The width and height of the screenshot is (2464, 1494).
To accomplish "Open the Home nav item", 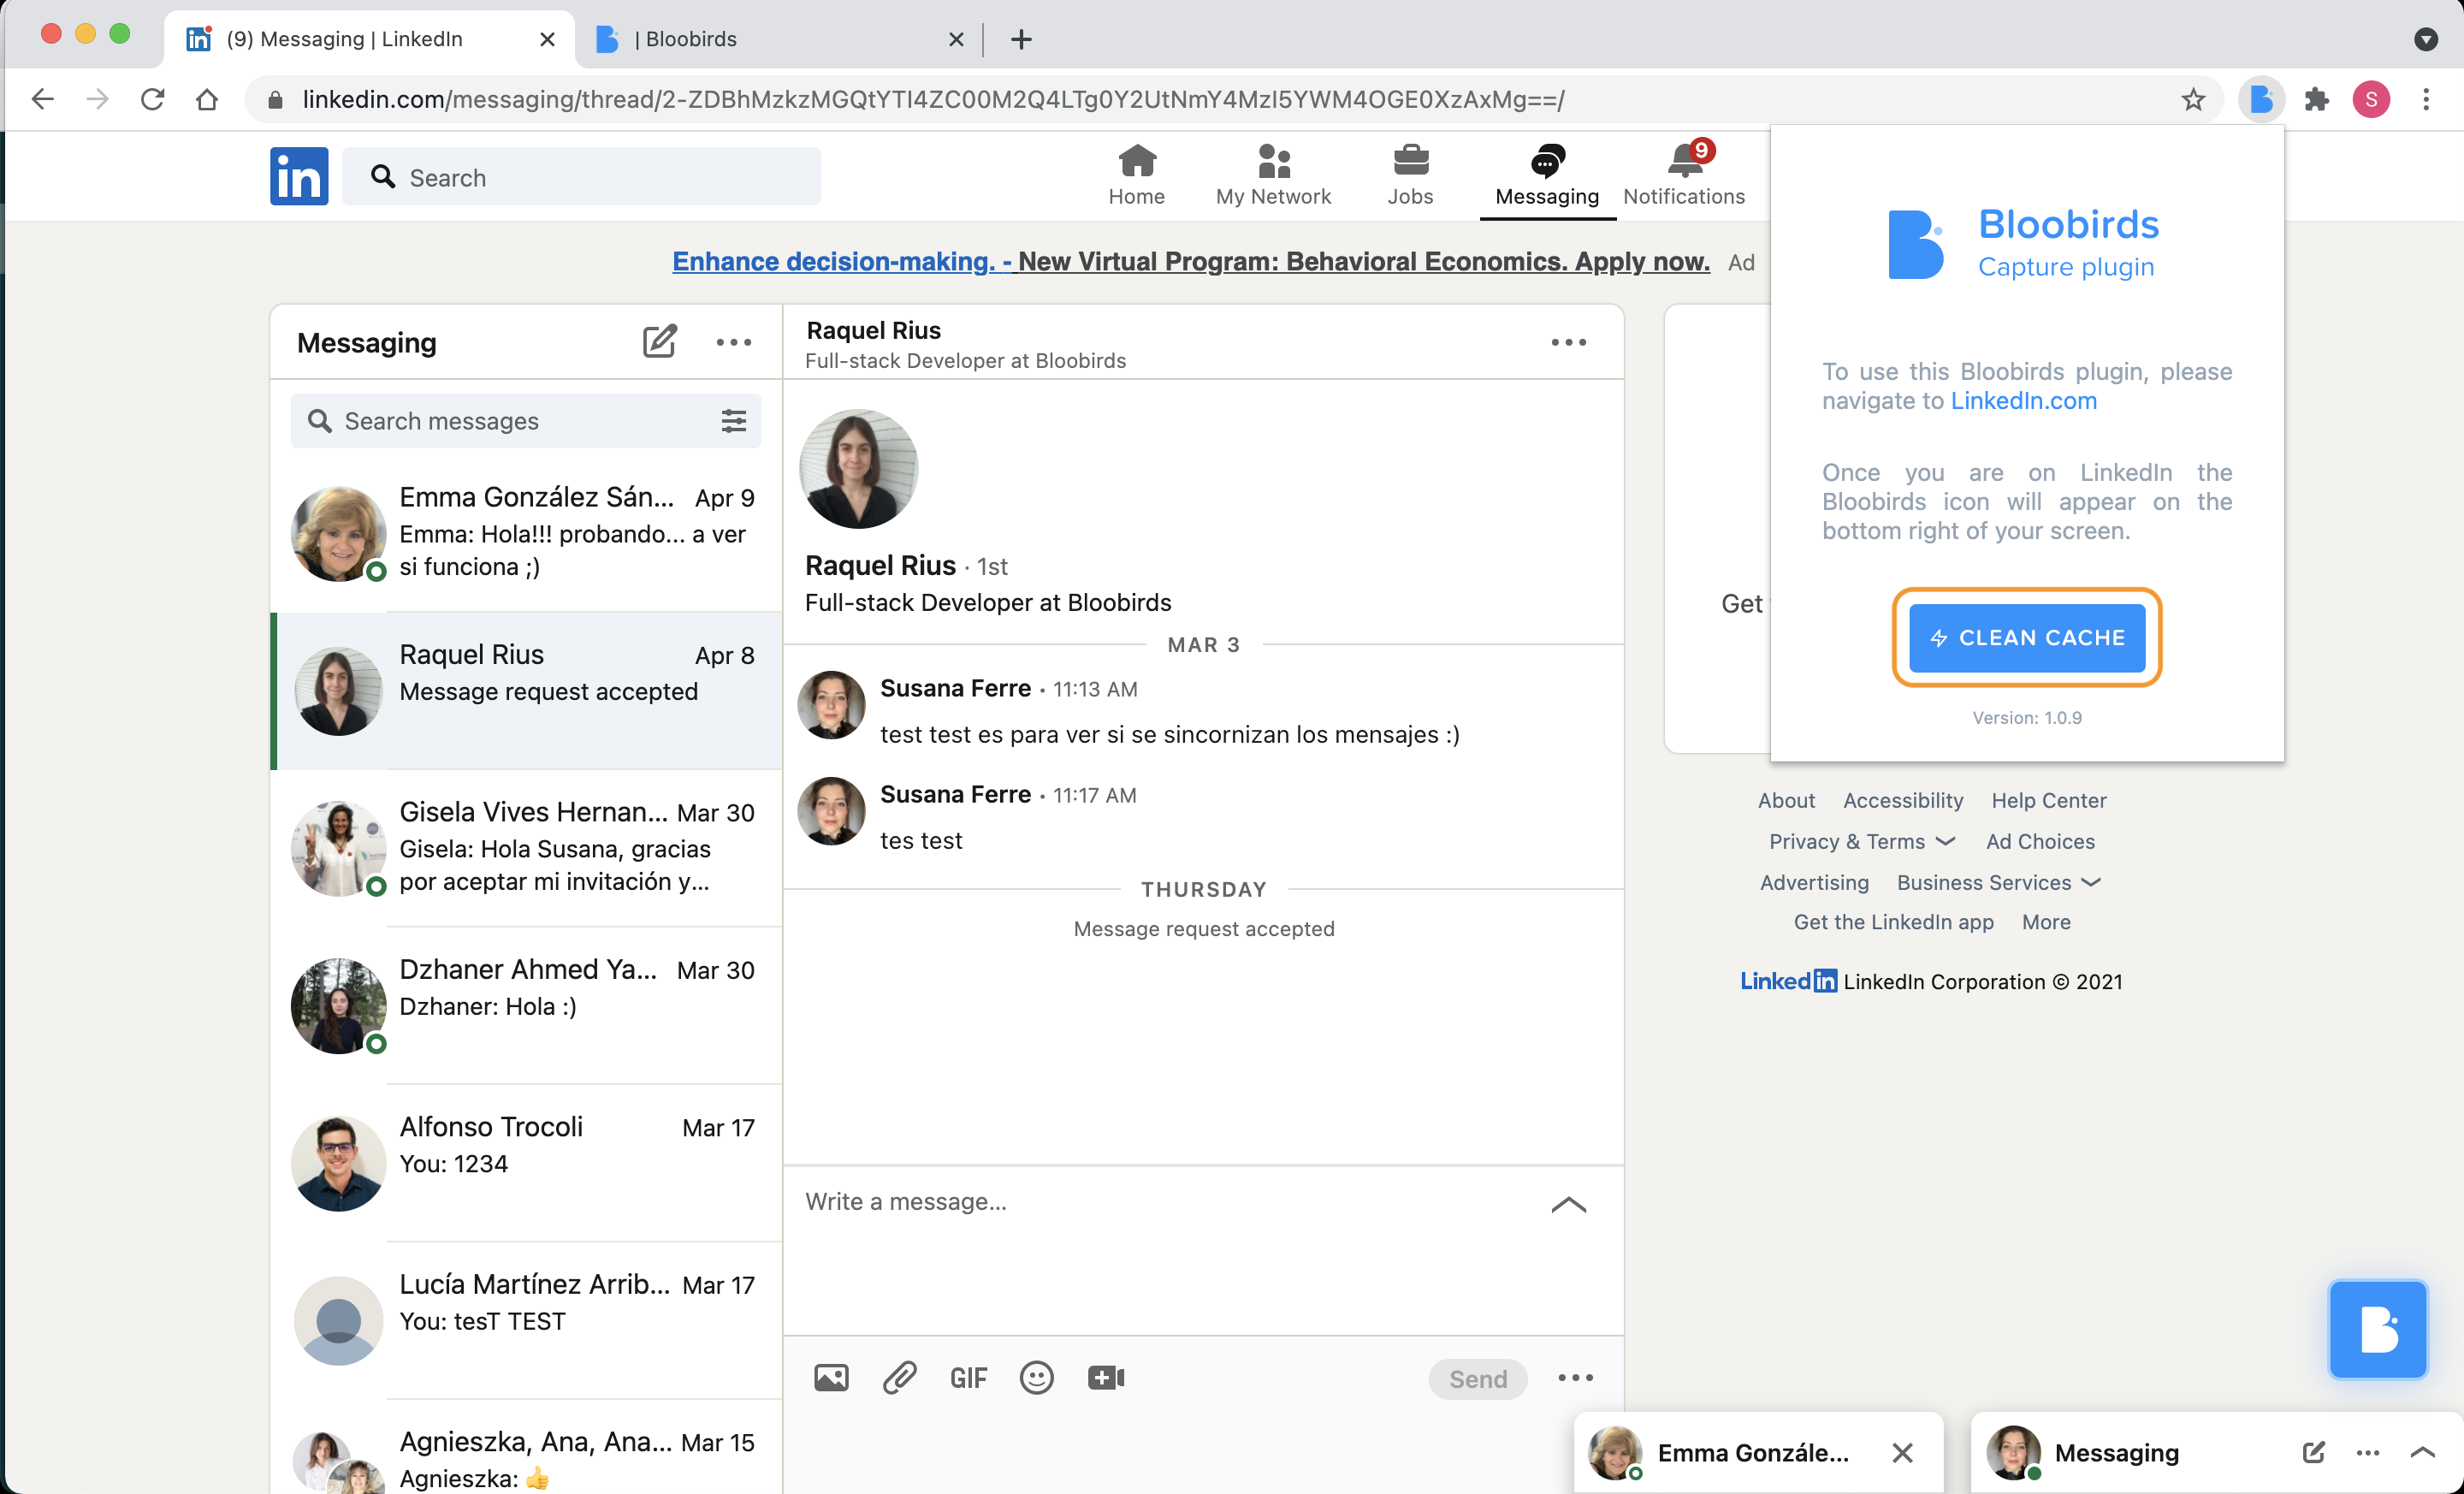I will click(x=1136, y=175).
